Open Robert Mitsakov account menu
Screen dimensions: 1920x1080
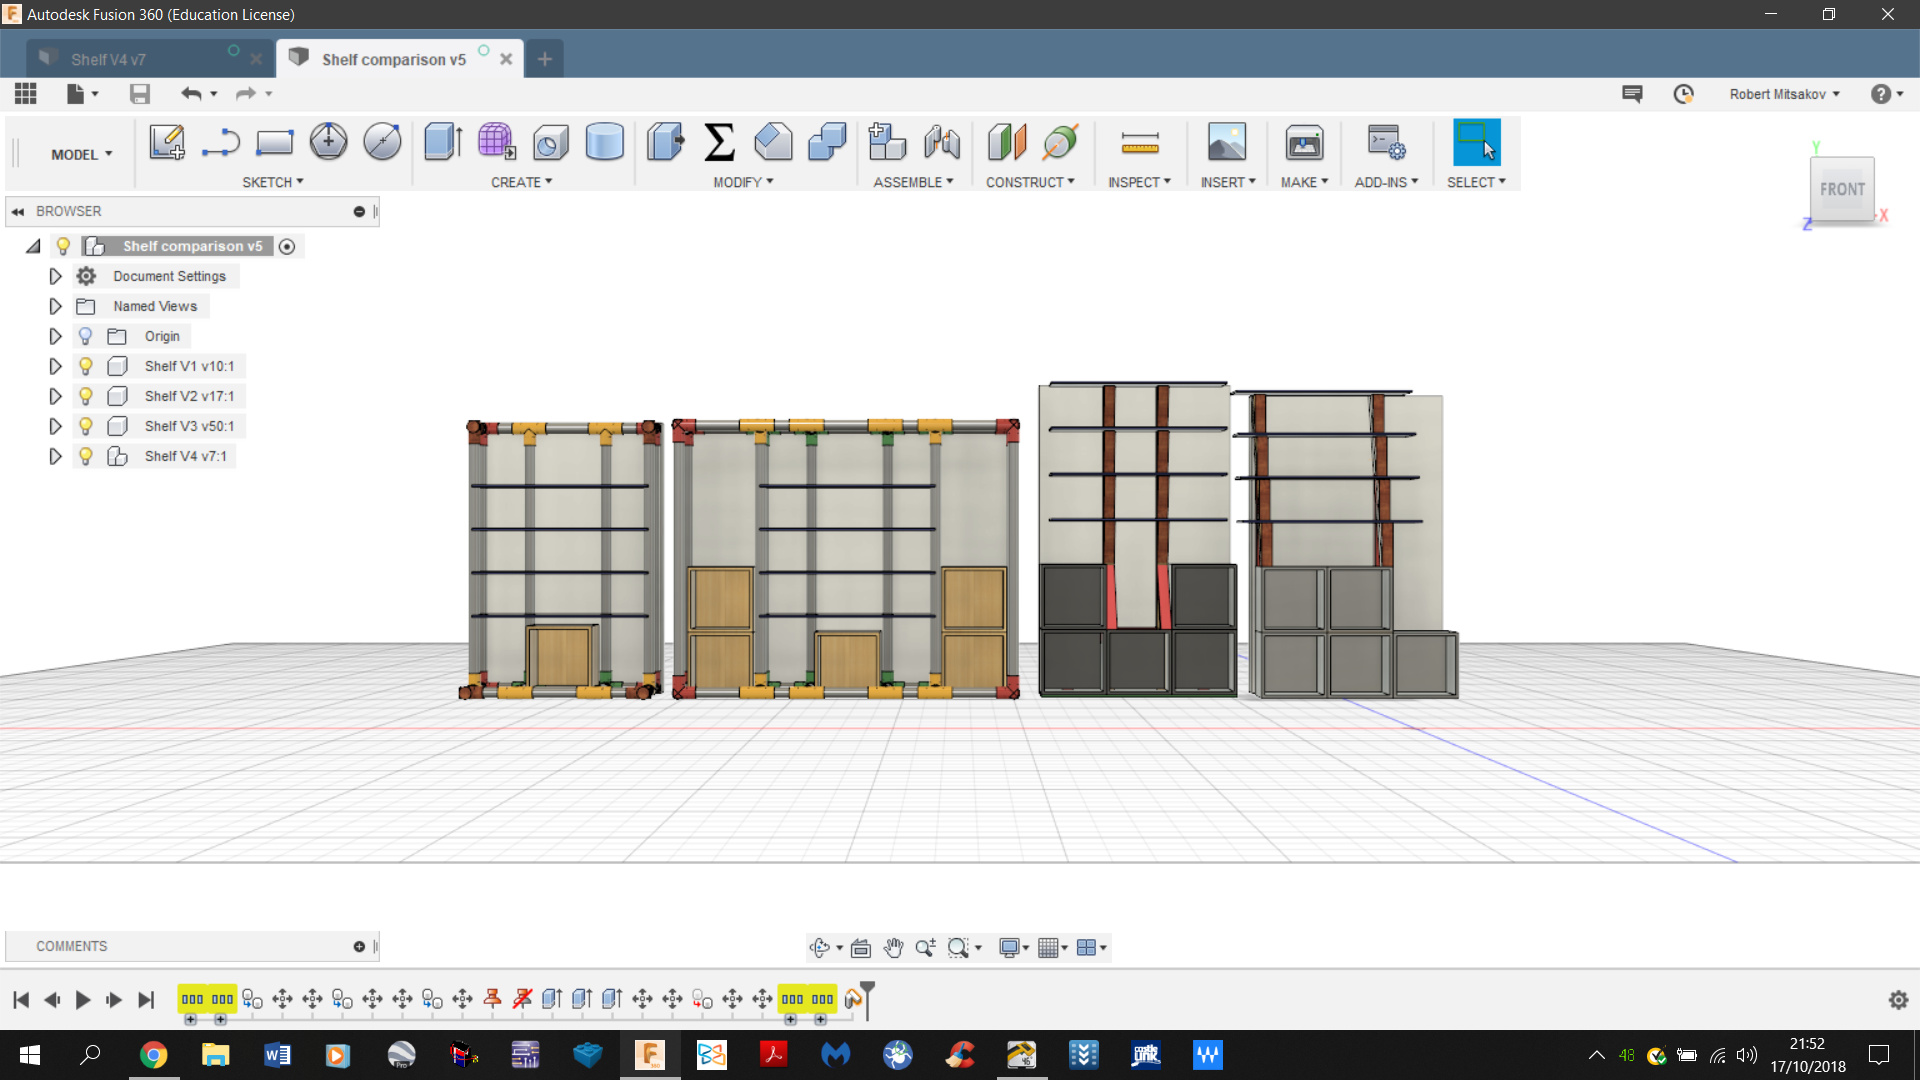click(1784, 94)
